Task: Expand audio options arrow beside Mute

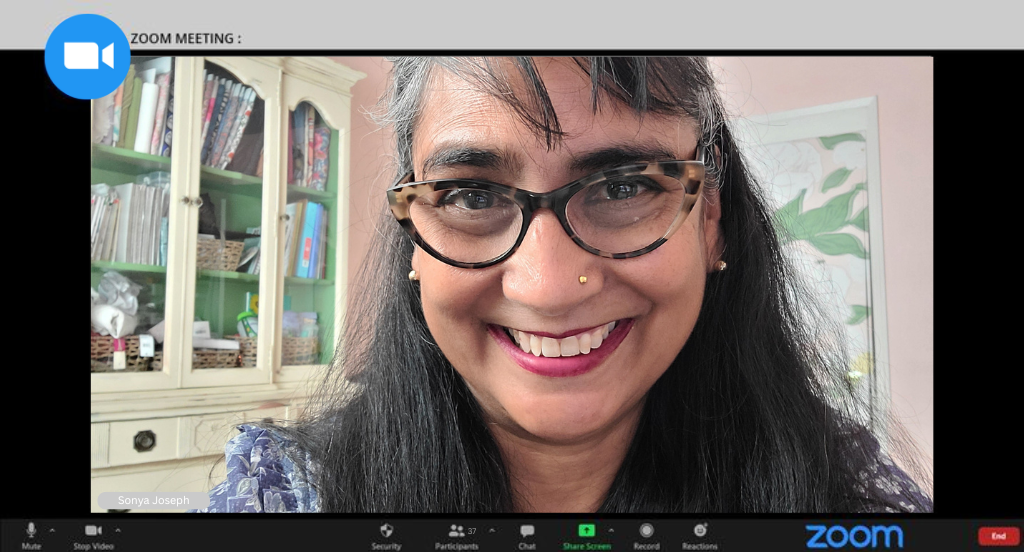Action: tap(52, 530)
